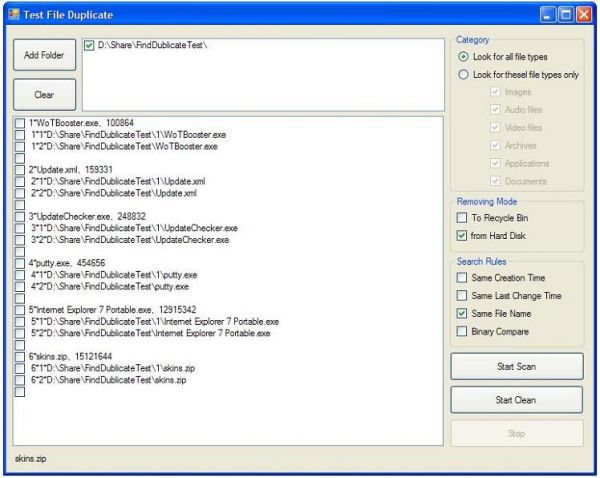Click the Start Scan button
600x478 pixels.
pyautogui.click(x=517, y=366)
